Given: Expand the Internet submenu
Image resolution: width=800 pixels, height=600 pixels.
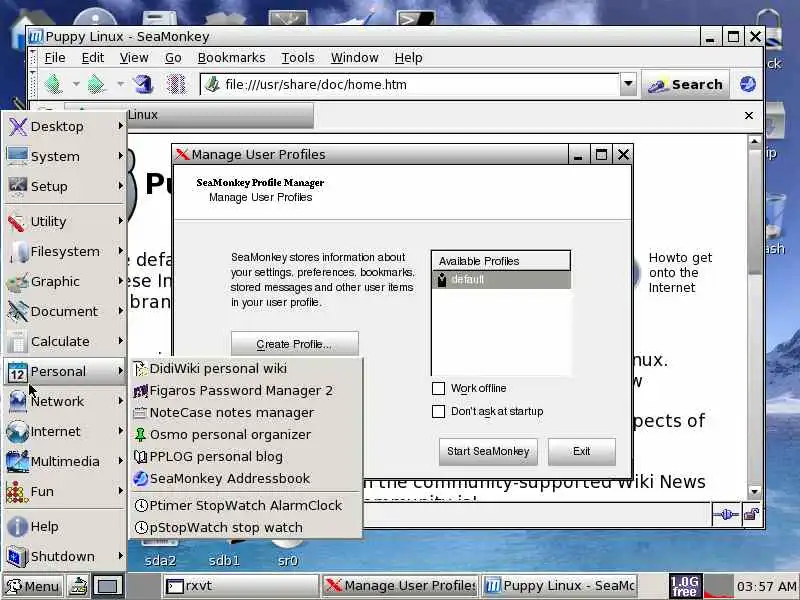Looking at the screenshot, I should click(65, 431).
